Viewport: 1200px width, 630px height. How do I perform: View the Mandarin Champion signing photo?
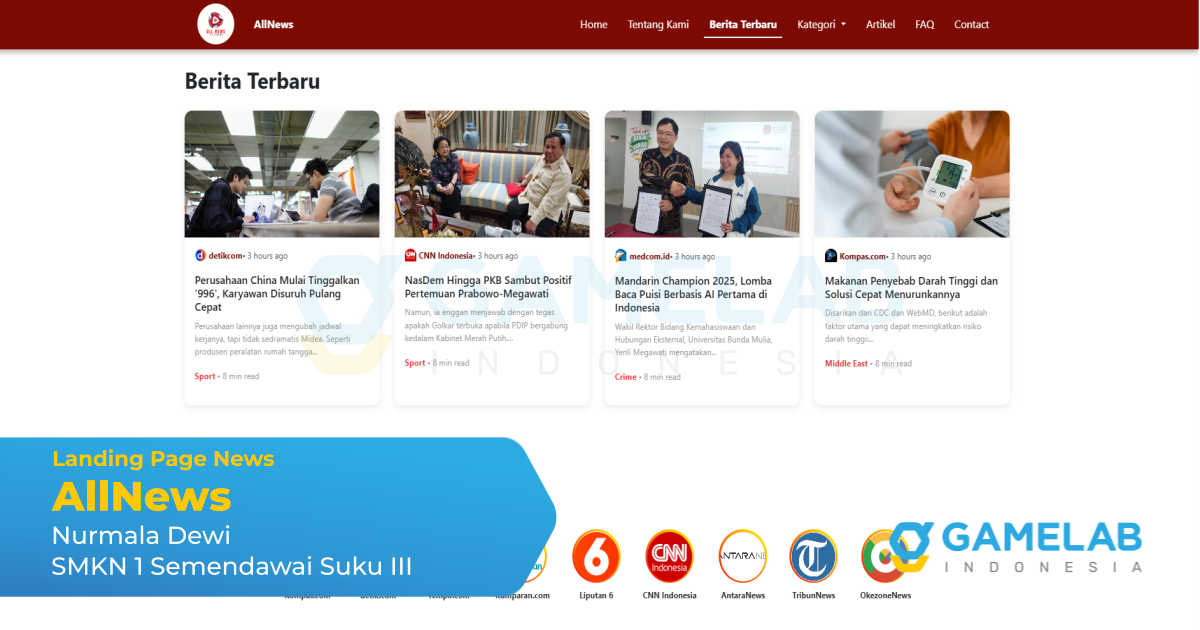click(x=702, y=174)
